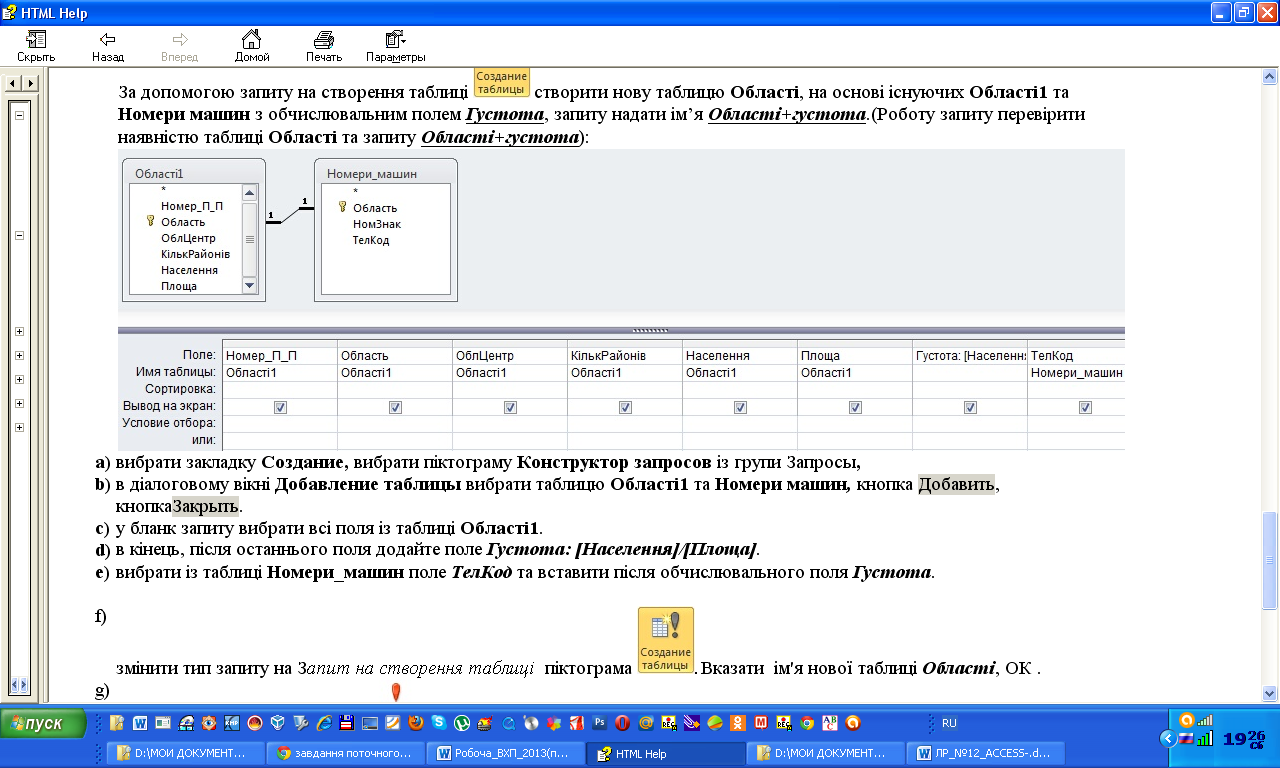Click the page scrollbar up arrow
1280x768 pixels.
1270,77
